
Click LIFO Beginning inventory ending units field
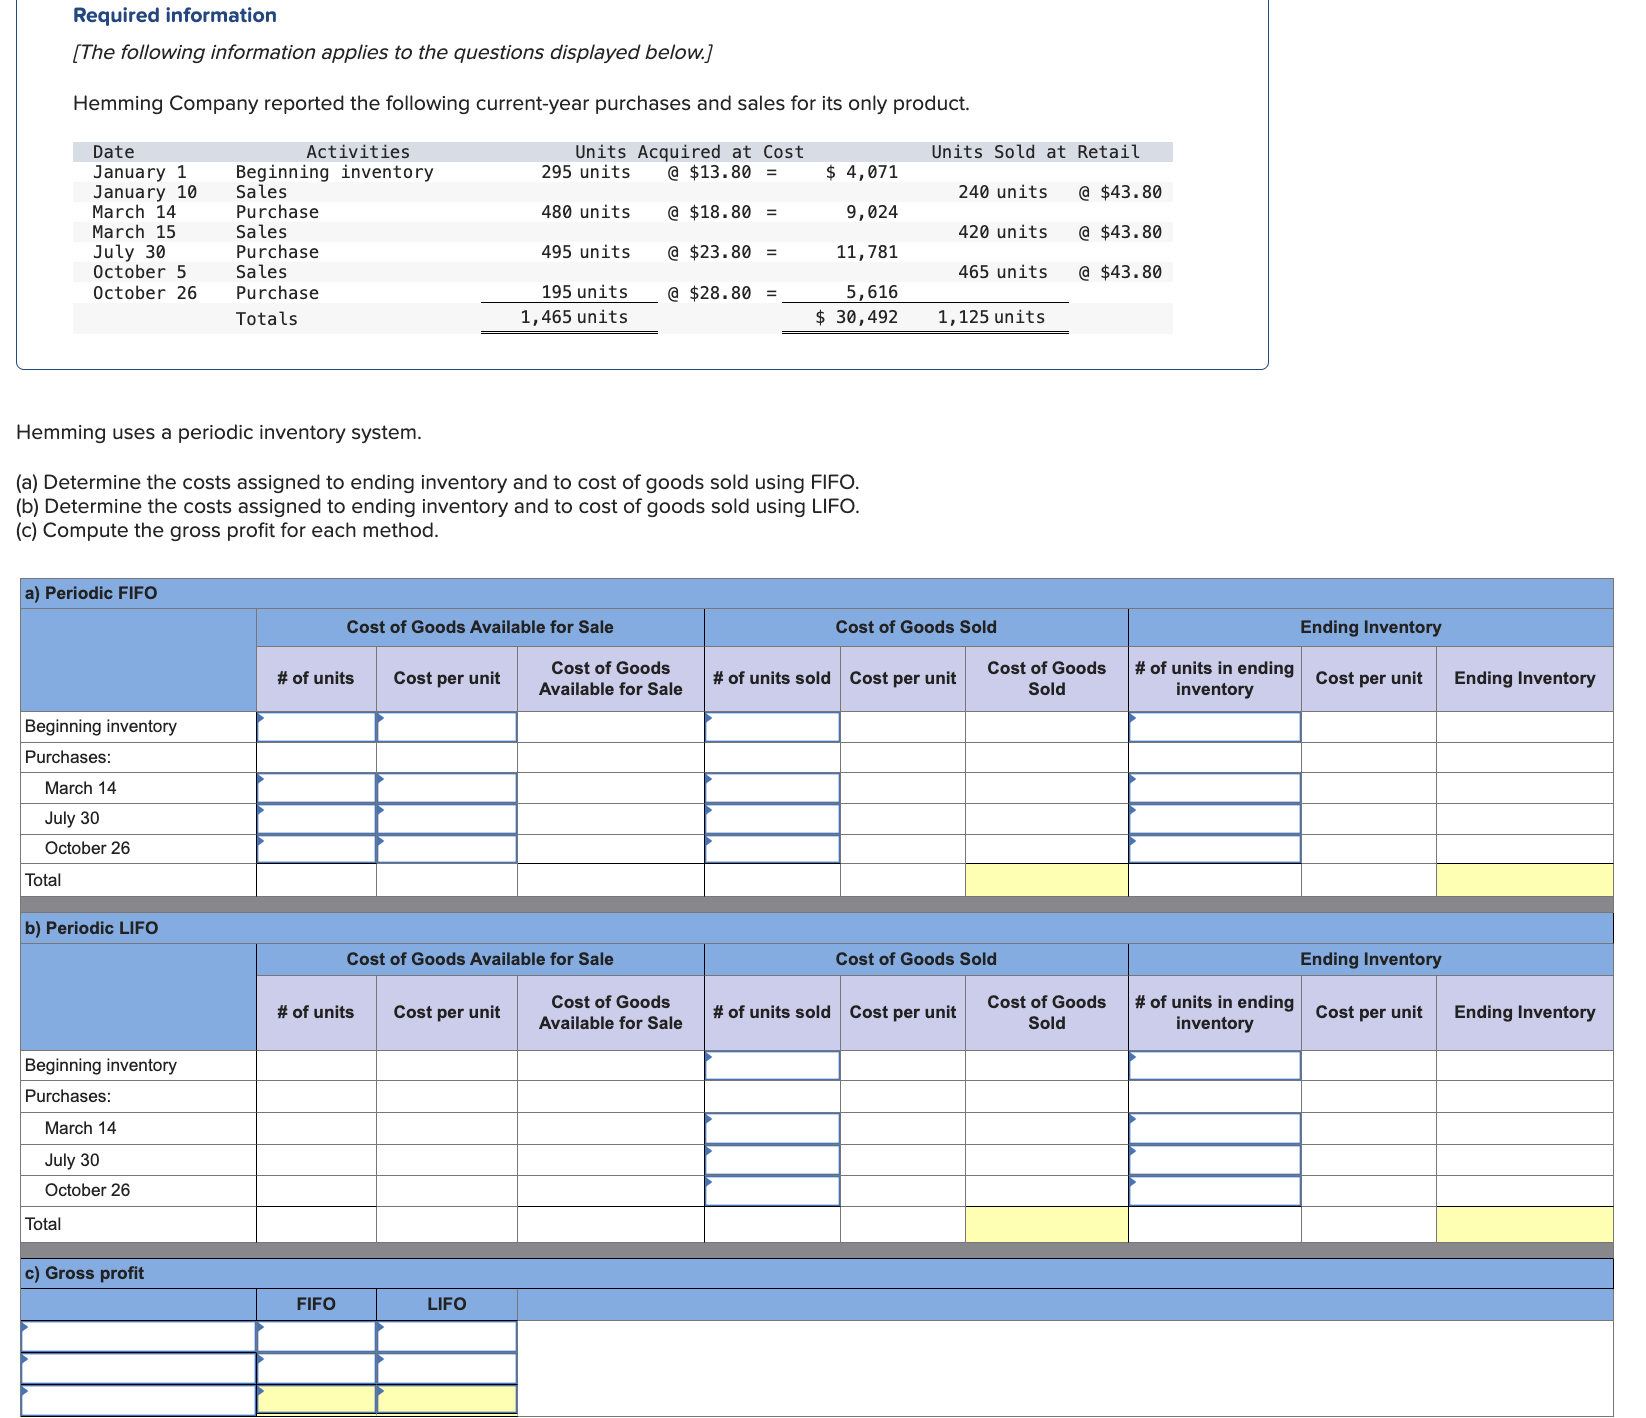click(x=1215, y=1065)
